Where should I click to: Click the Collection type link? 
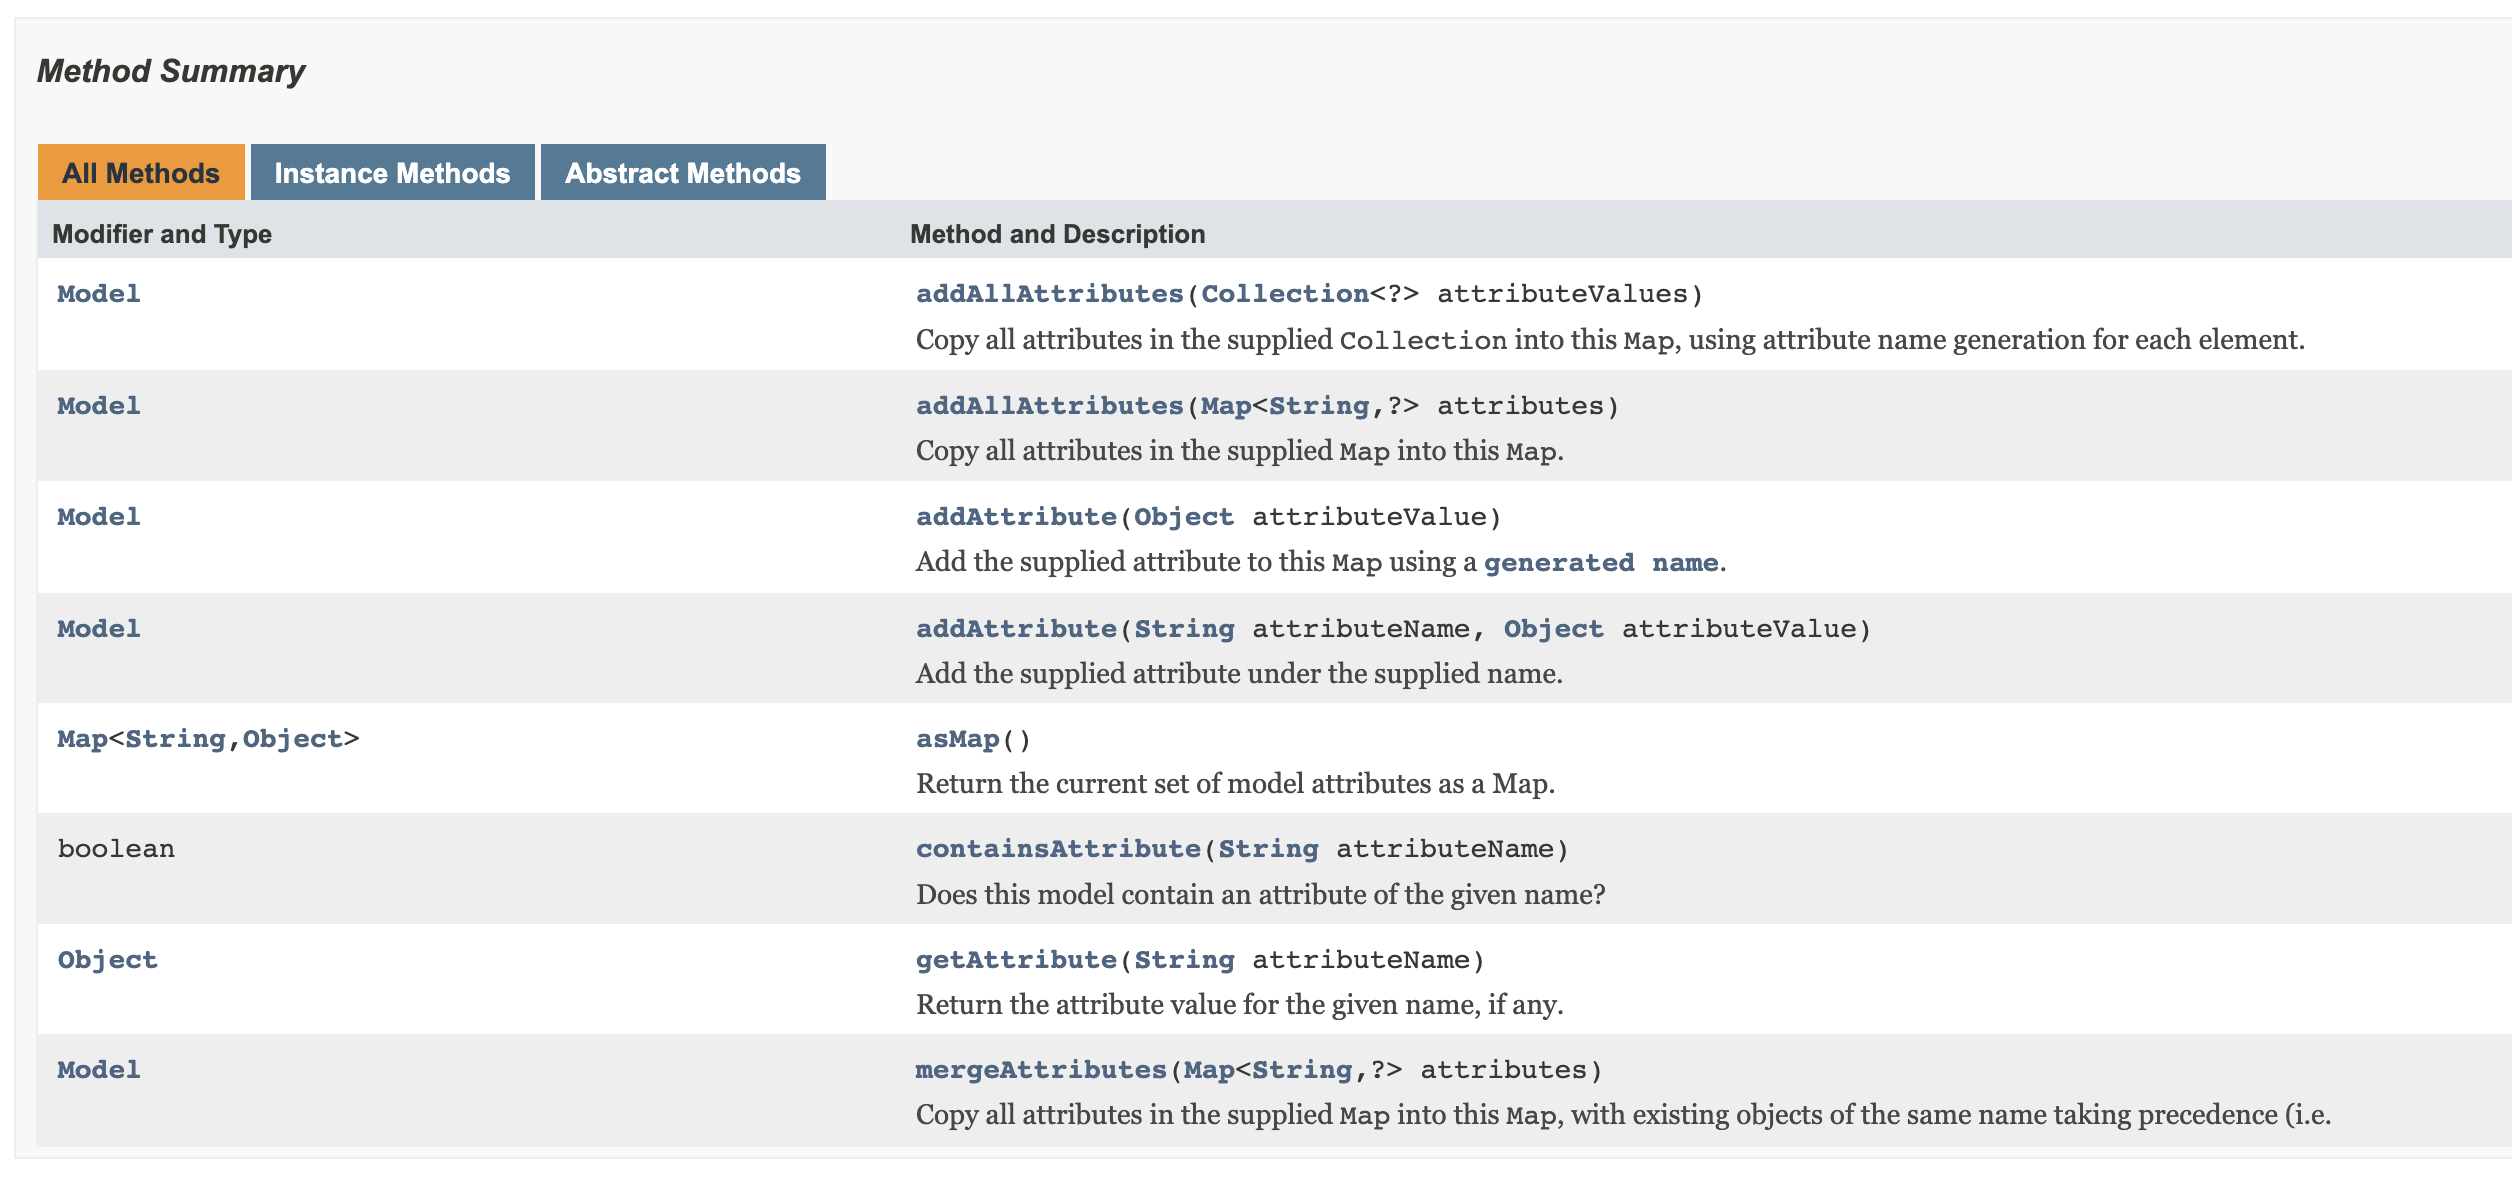[1284, 294]
